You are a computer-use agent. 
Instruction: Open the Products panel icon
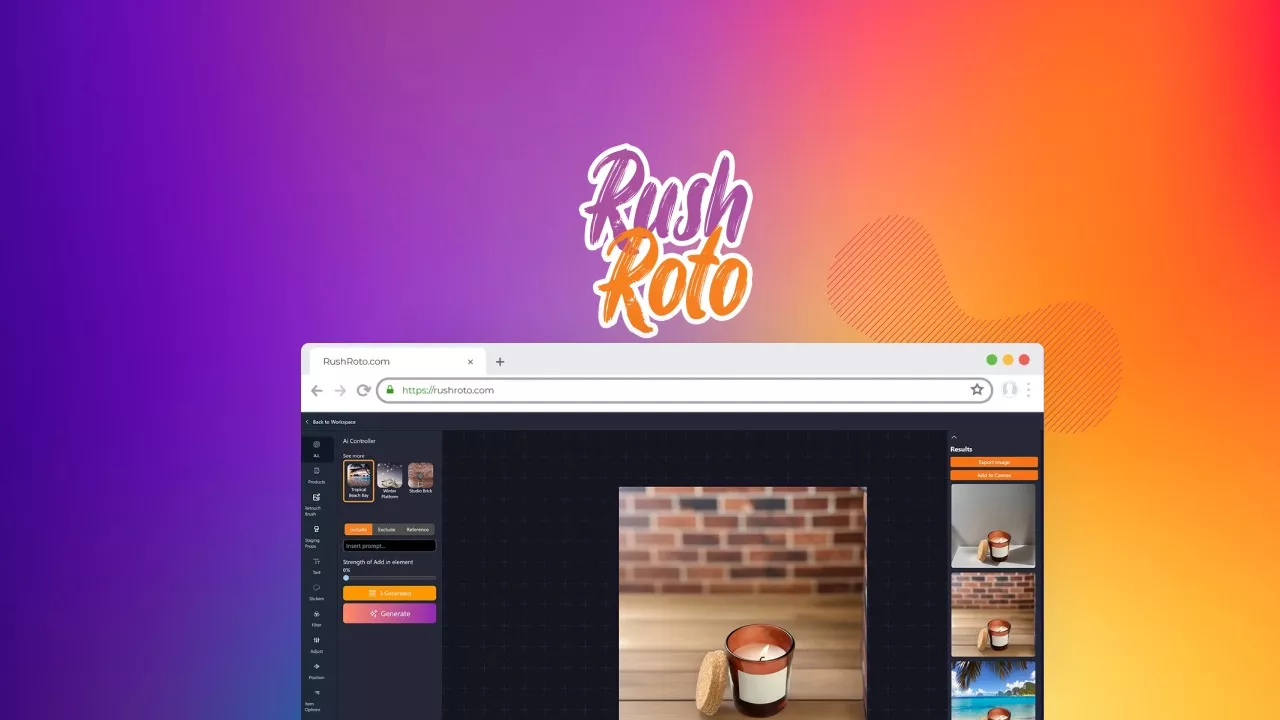[316, 474]
